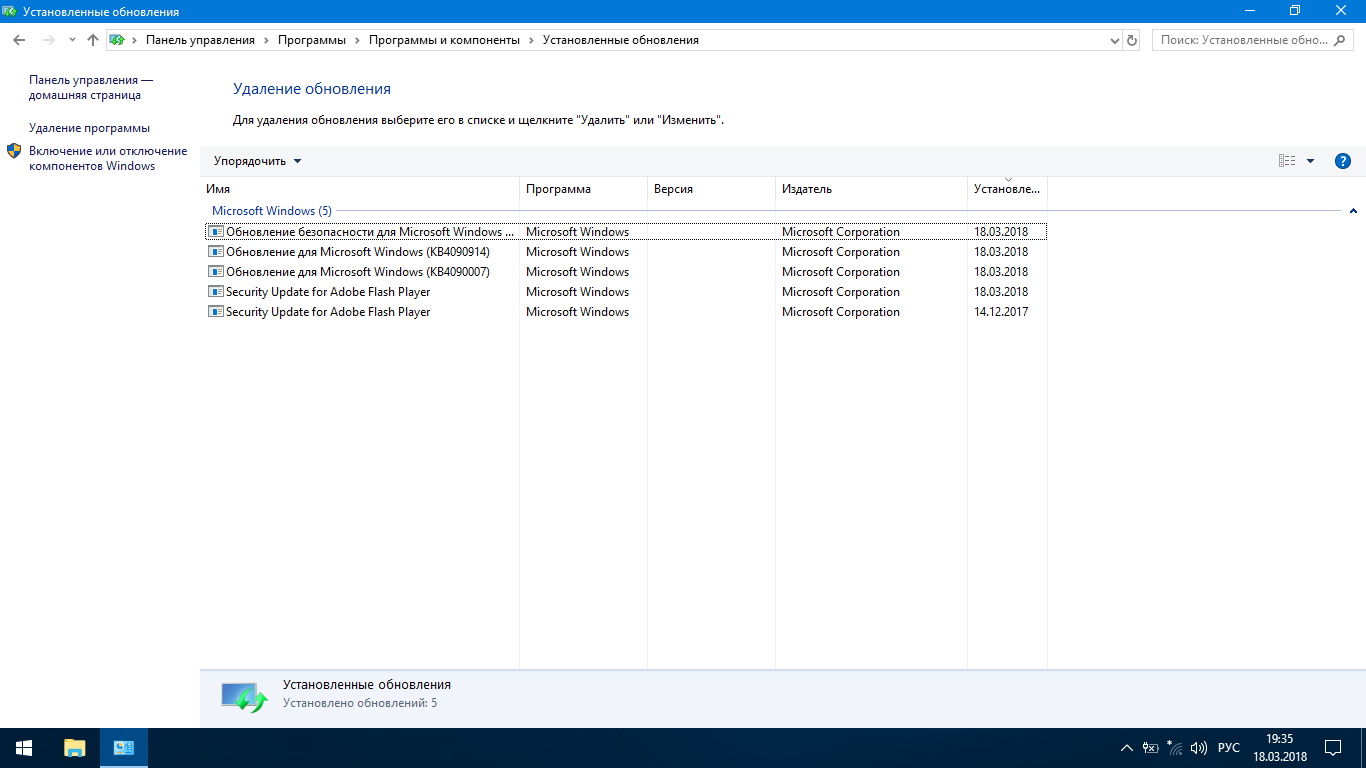Open the Панель управления breadcrumb
Screen dimensions: 1366x768
(200, 40)
